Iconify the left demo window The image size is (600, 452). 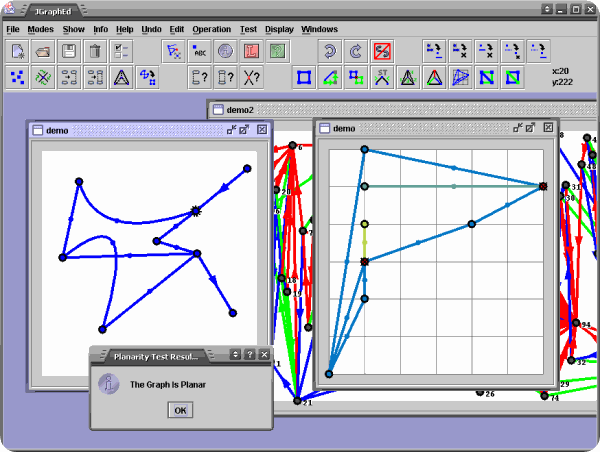pyautogui.click(x=232, y=130)
